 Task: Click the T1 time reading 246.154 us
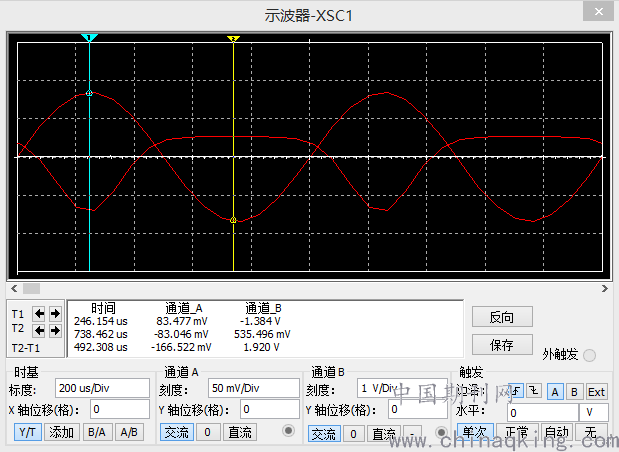tap(101, 321)
